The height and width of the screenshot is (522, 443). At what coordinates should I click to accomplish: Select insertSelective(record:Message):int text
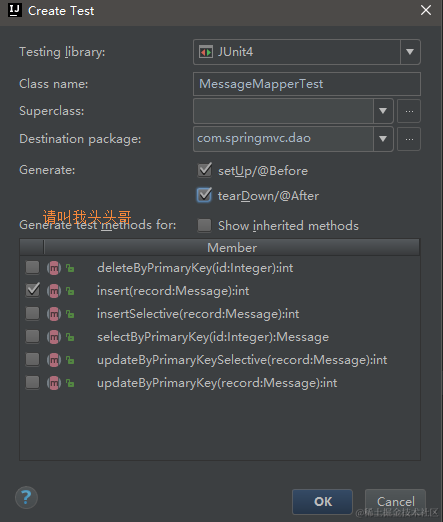click(x=198, y=314)
